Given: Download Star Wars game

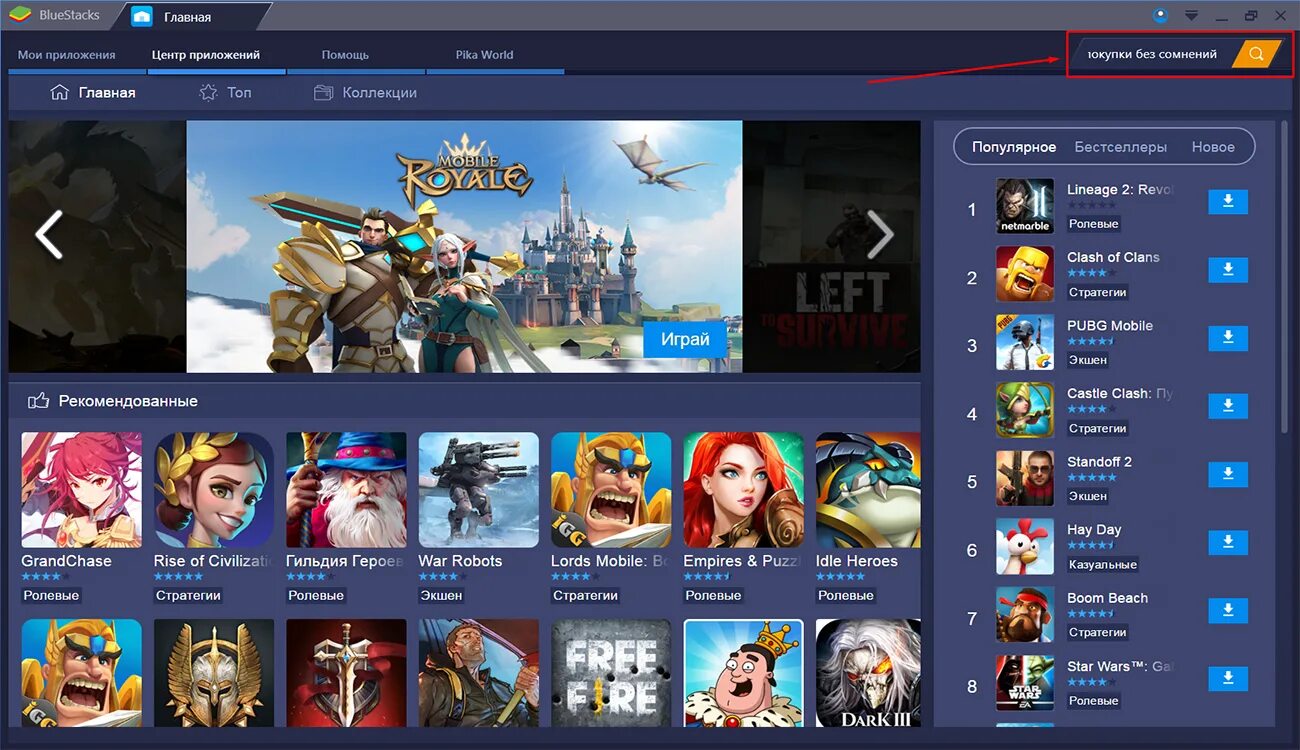Looking at the screenshot, I should [x=1228, y=678].
